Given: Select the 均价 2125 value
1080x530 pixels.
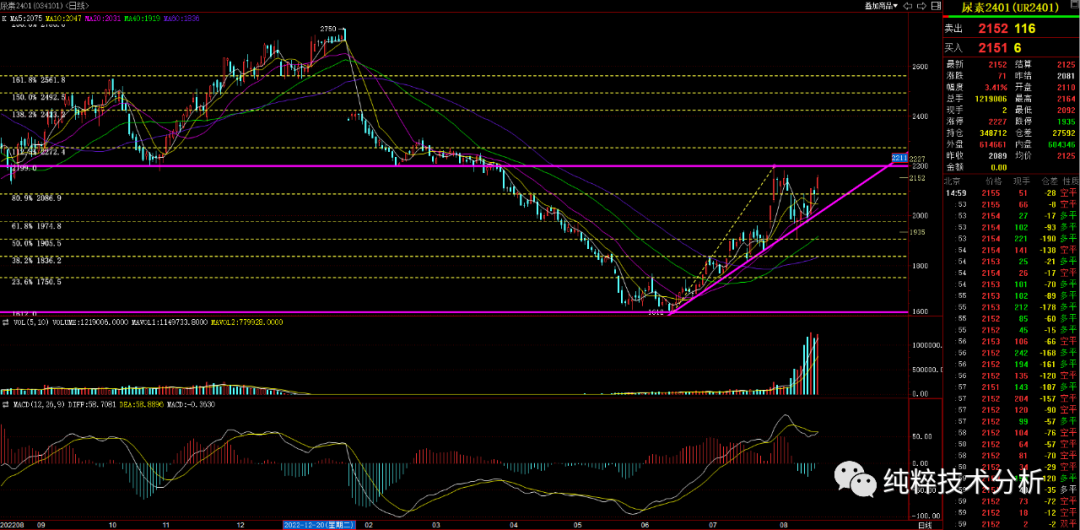Looking at the screenshot, I should click(1066, 156).
